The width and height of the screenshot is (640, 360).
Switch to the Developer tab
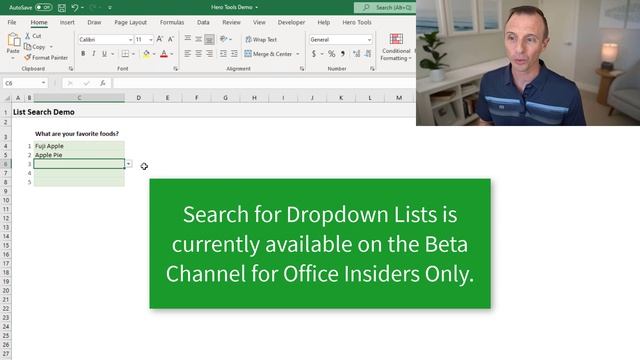pos(291,22)
